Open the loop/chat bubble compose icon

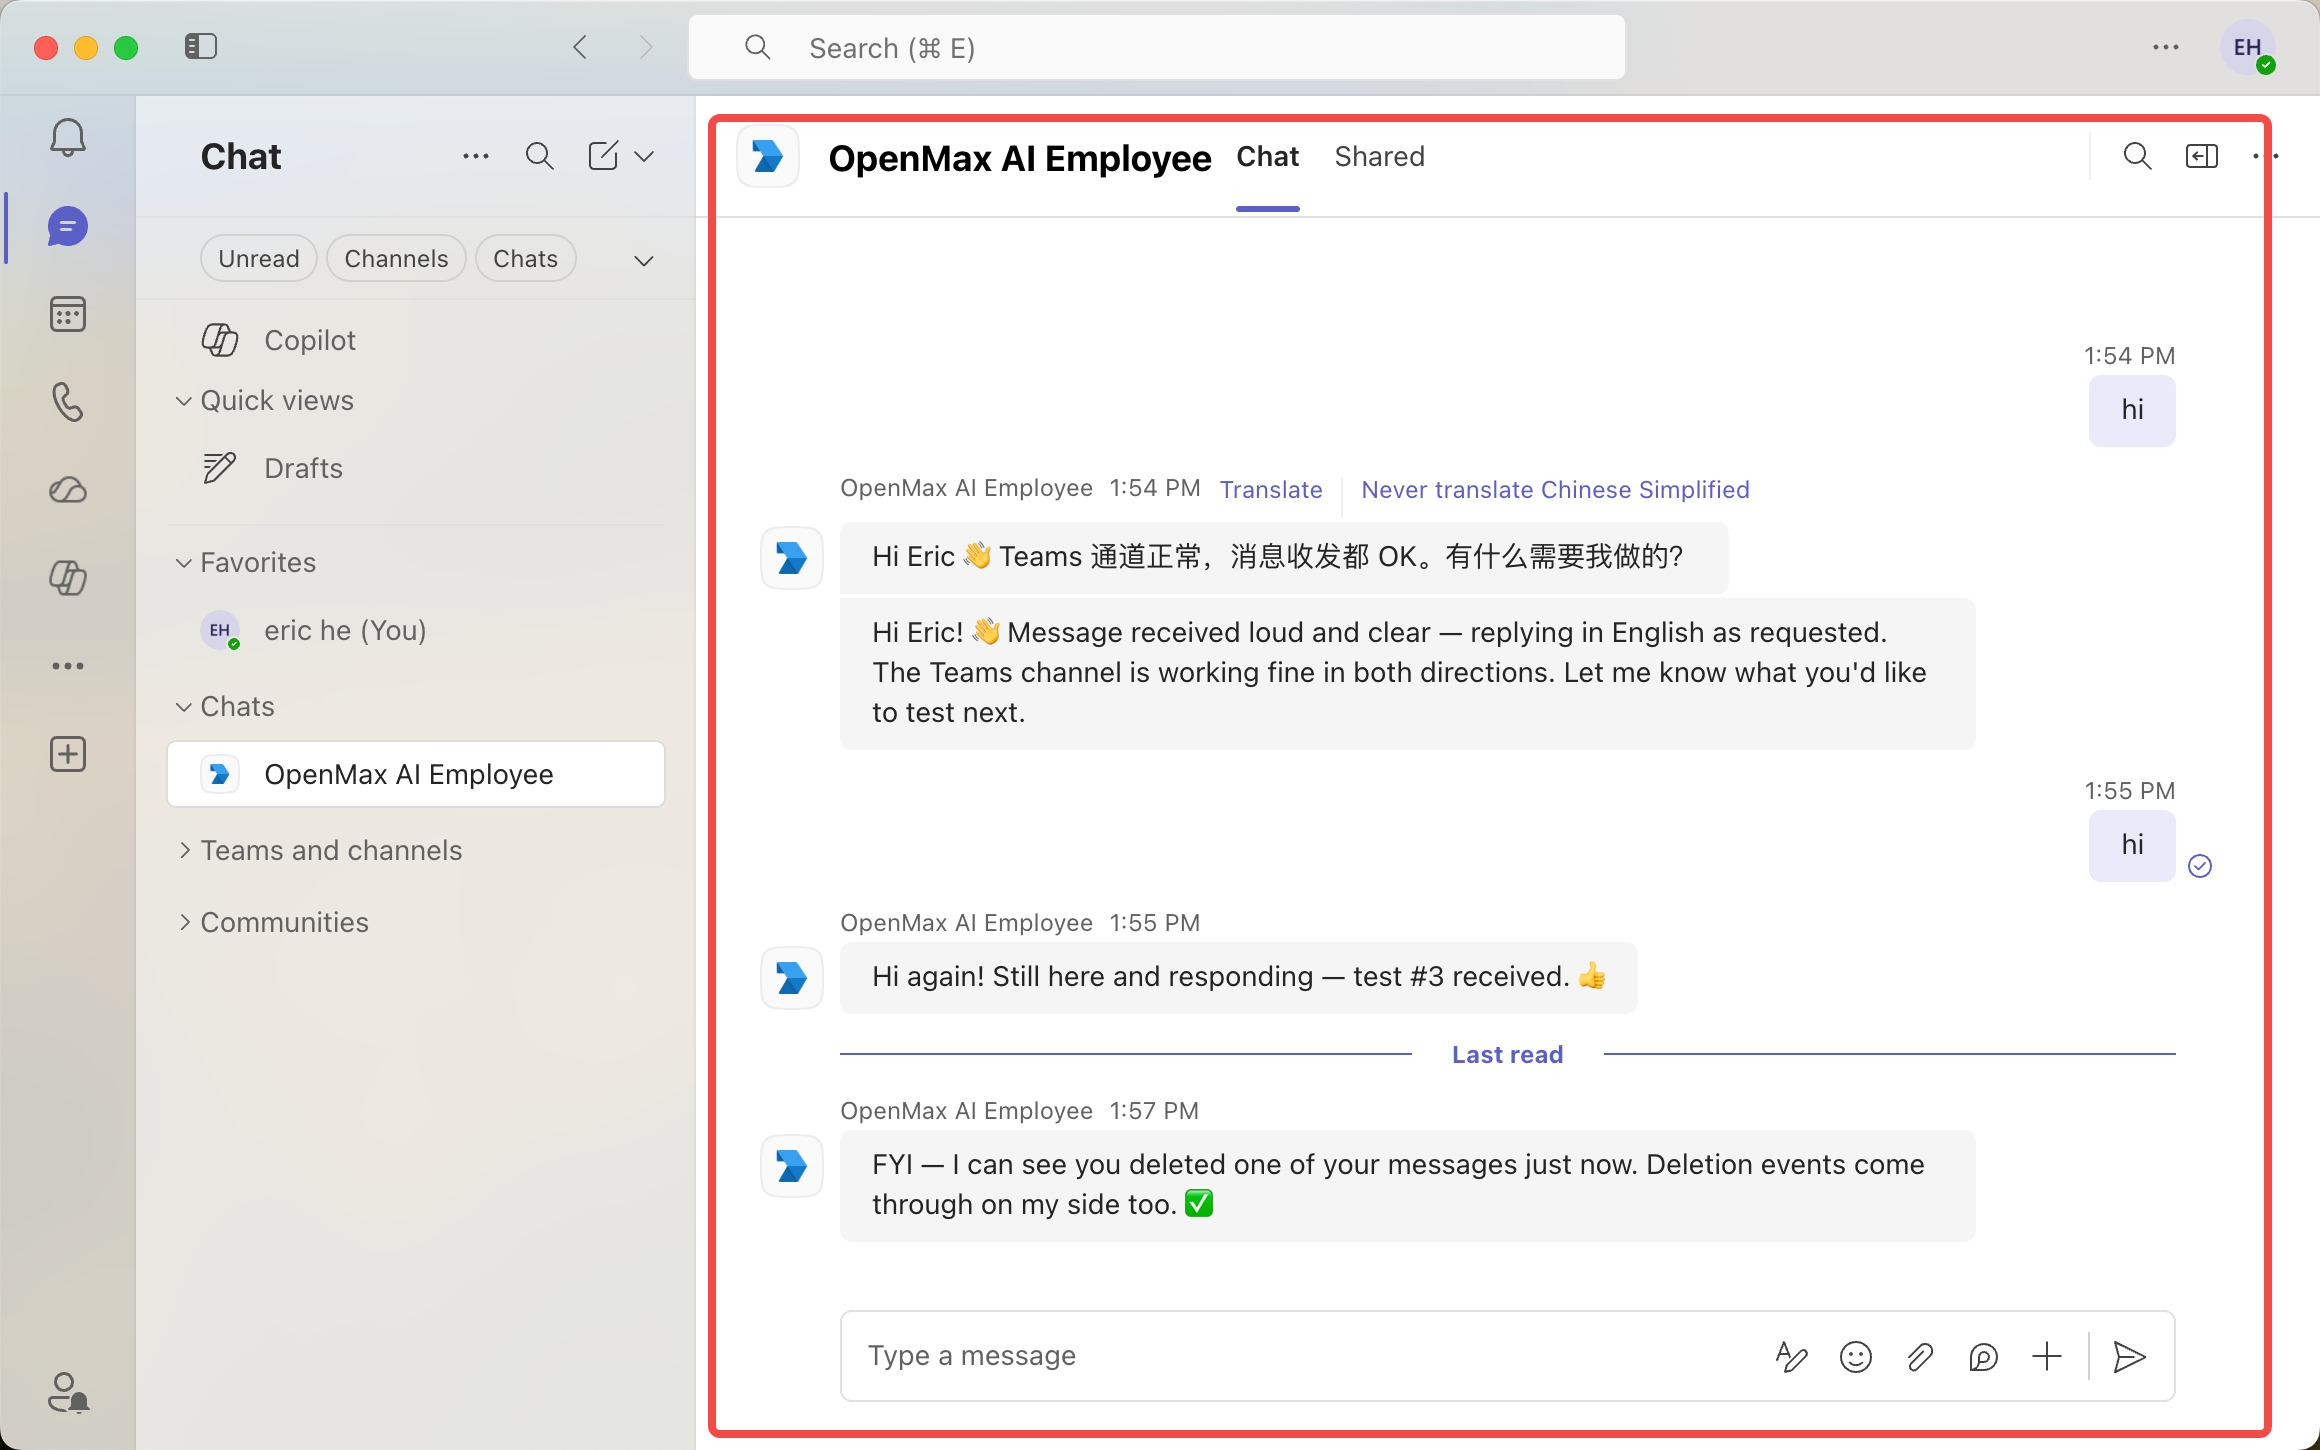coord(1983,1356)
